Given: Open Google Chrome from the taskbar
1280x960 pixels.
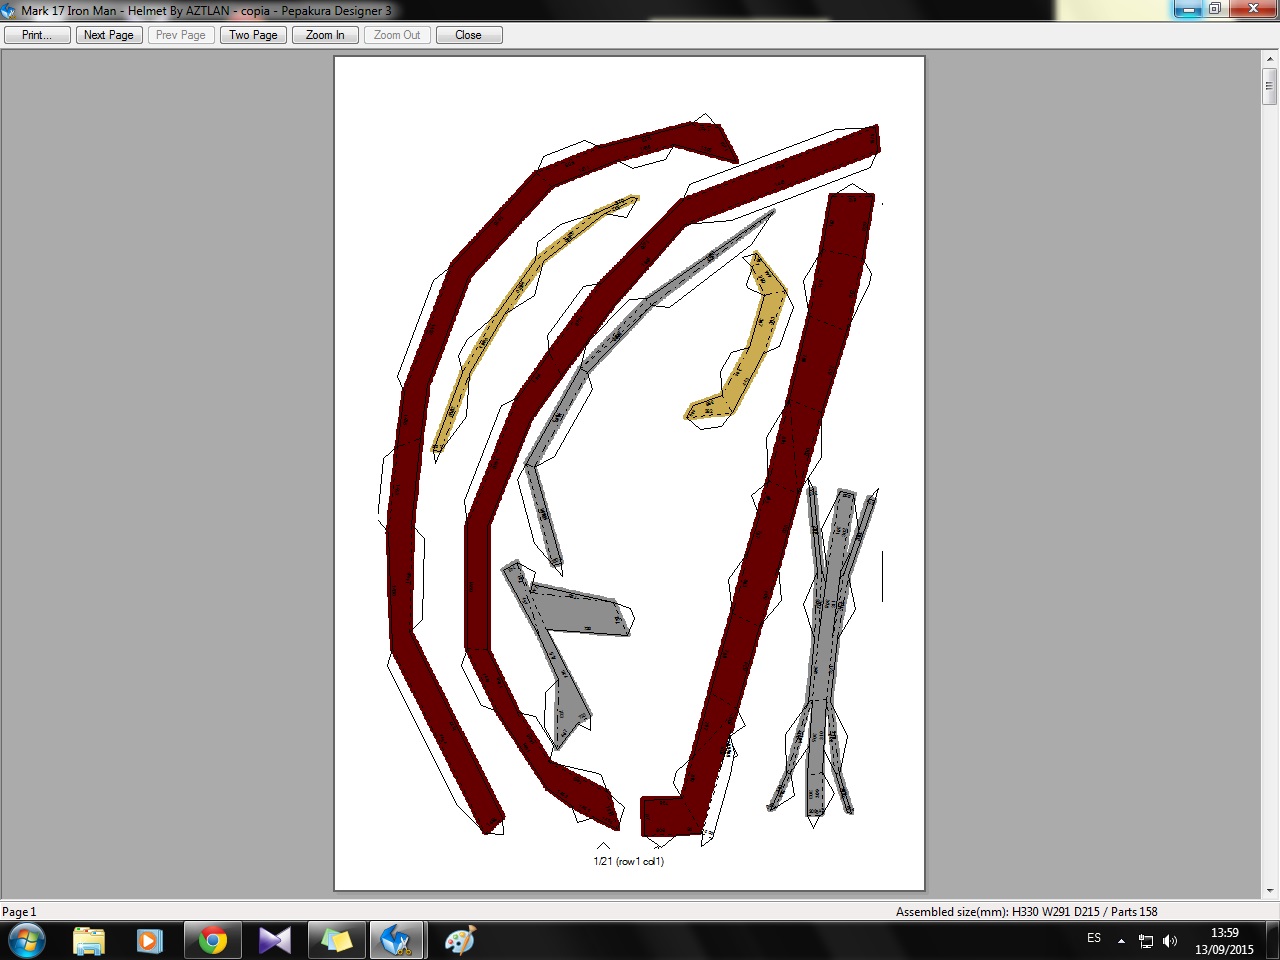Looking at the screenshot, I should (212, 941).
